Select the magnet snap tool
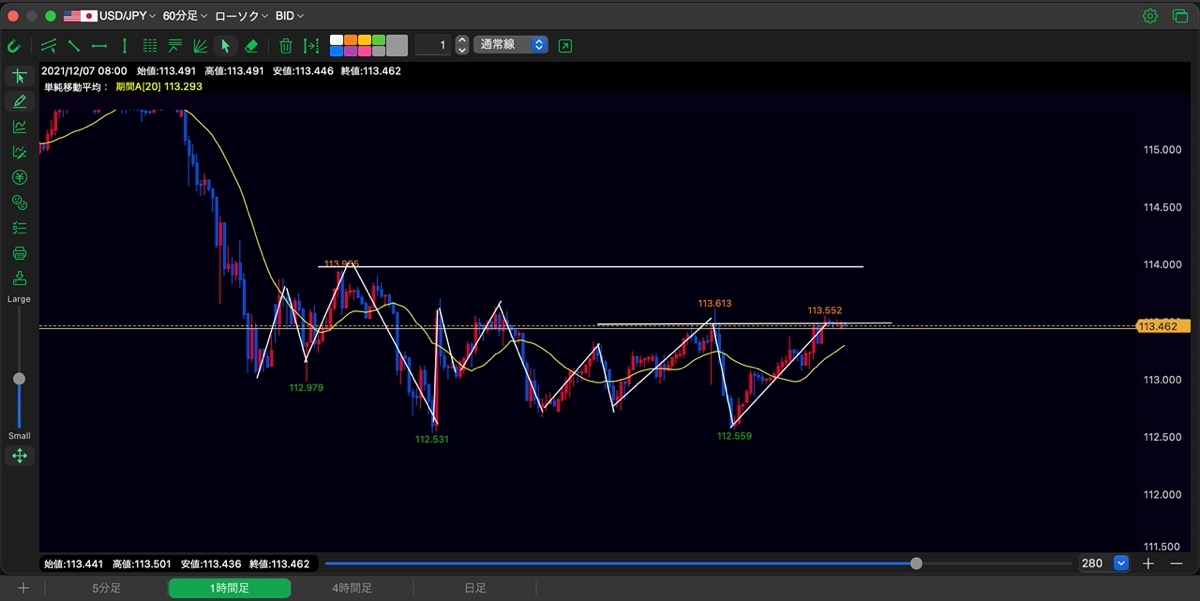 click(14, 45)
